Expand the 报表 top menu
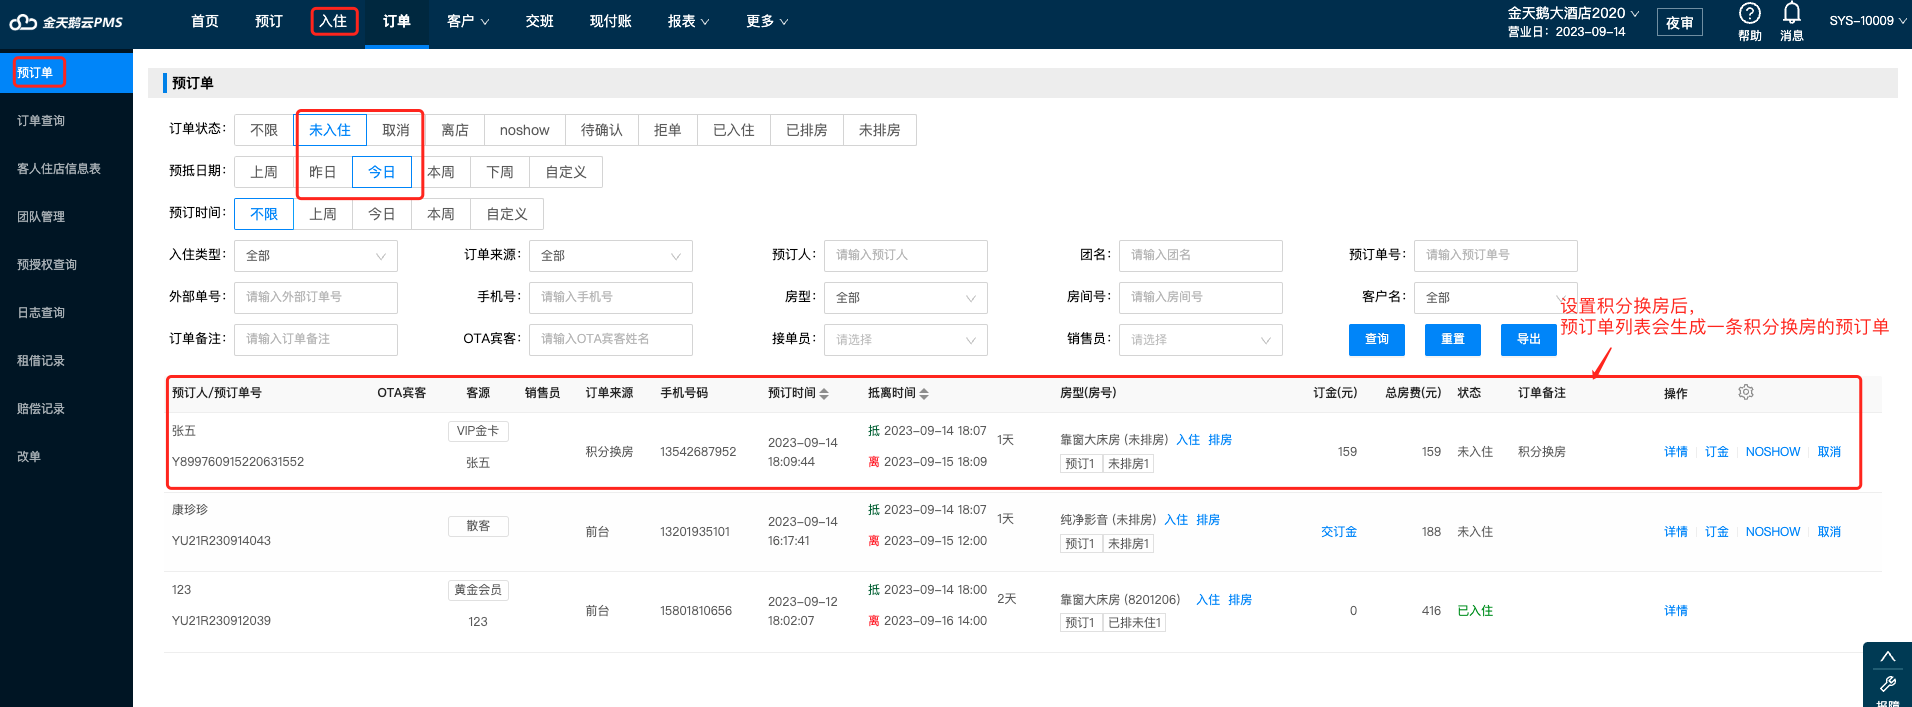Image resolution: width=1912 pixels, height=707 pixels. pos(689,21)
